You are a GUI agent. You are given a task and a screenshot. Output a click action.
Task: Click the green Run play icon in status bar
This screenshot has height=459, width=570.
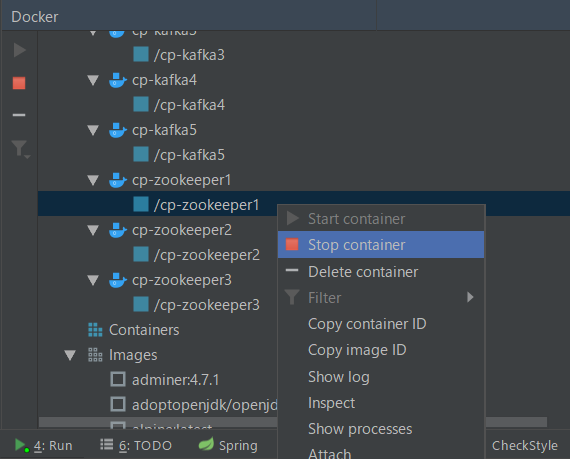(x=22, y=445)
